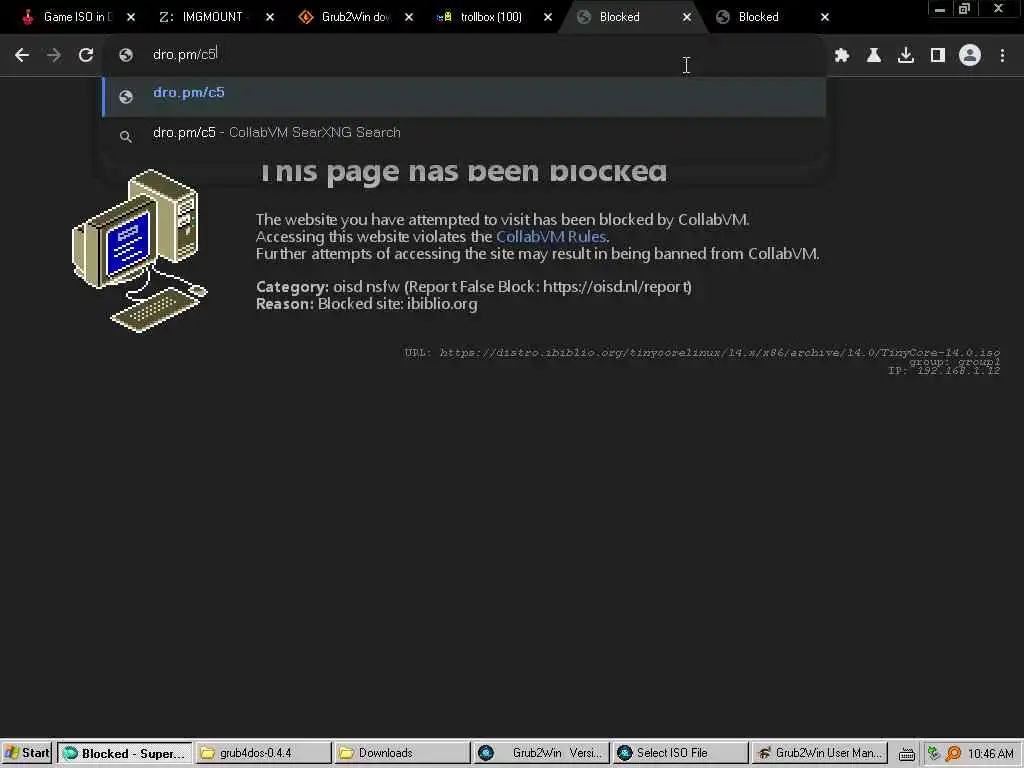The width and height of the screenshot is (1024, 768).
Task: Click the site globe icon in address bar
Action: [126, 56]
